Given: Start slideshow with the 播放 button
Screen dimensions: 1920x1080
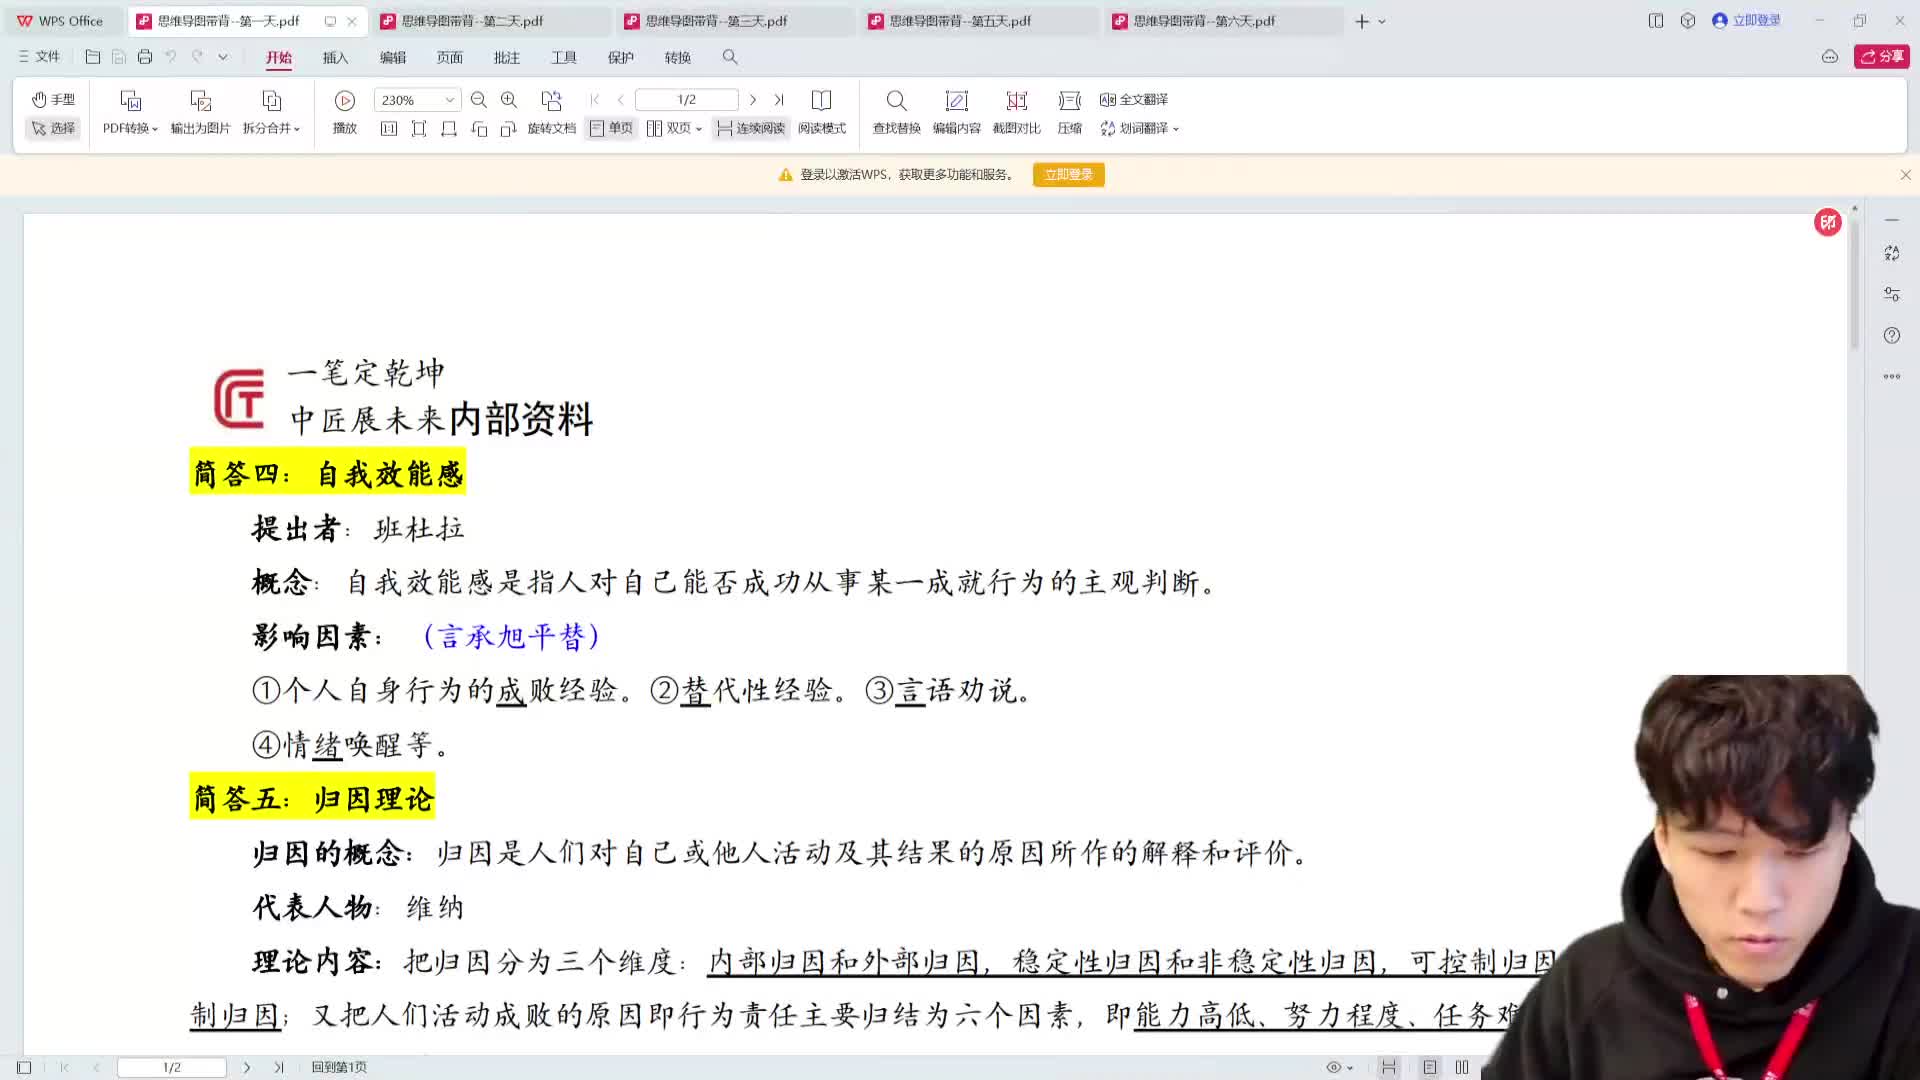Looking at the screenshot, I should pos(344,110).
